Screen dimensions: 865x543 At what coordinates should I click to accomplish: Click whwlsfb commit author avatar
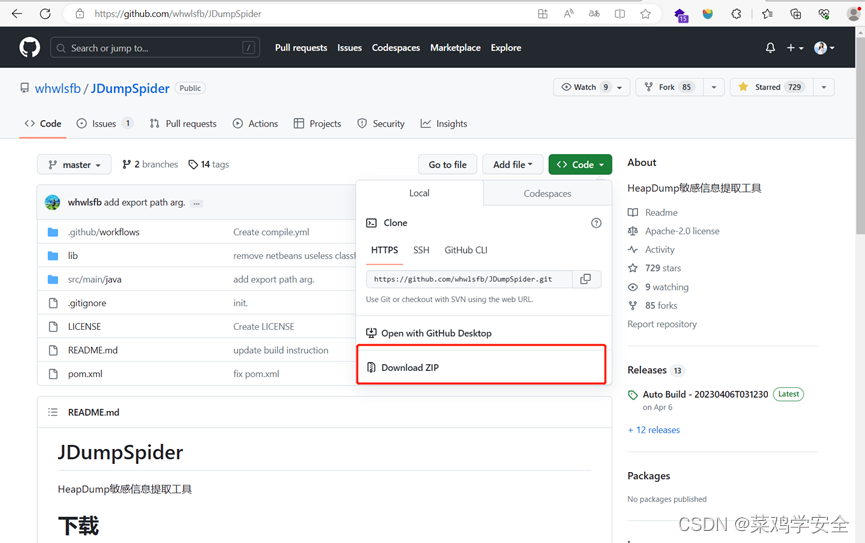(52, 203)
